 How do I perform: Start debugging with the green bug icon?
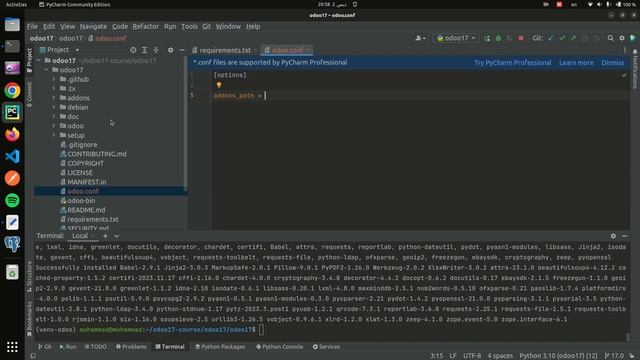coord(498,38)
